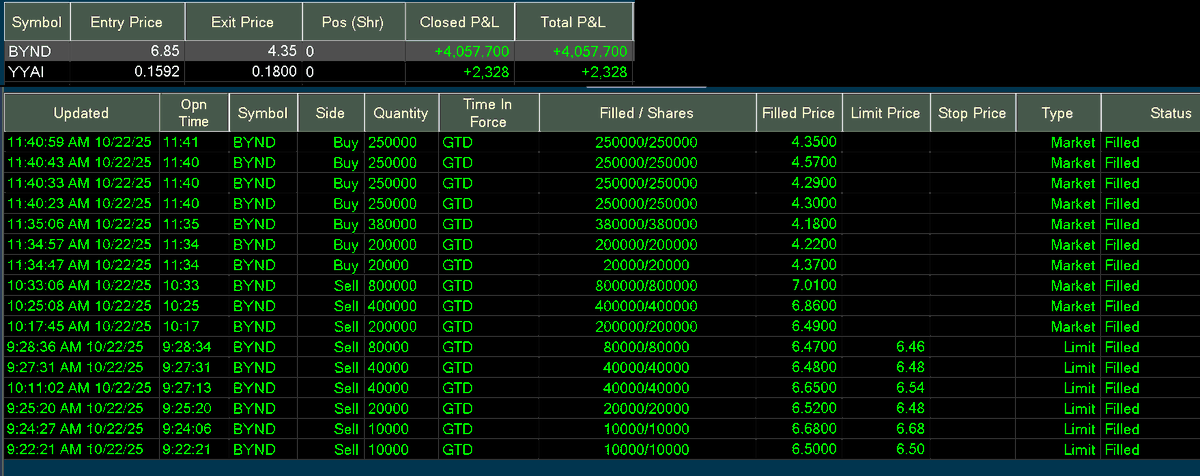Click BYND exit price 4.35
The image size is (1200, 476).
pyautogui.click(x=281, y=51)
